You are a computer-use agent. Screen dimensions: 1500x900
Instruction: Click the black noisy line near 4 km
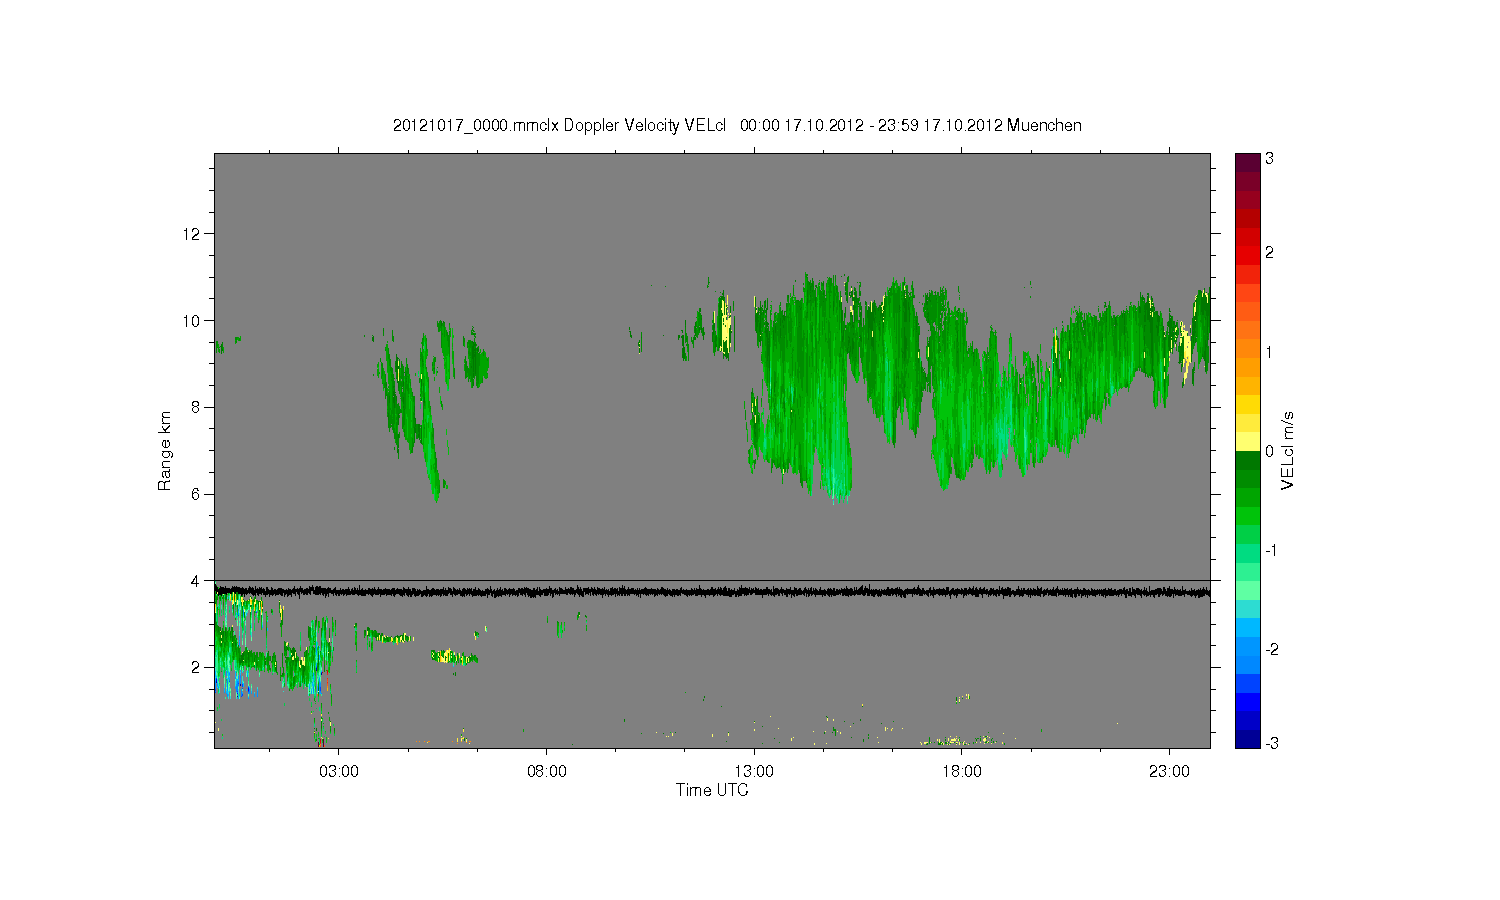tap(712, 592)
